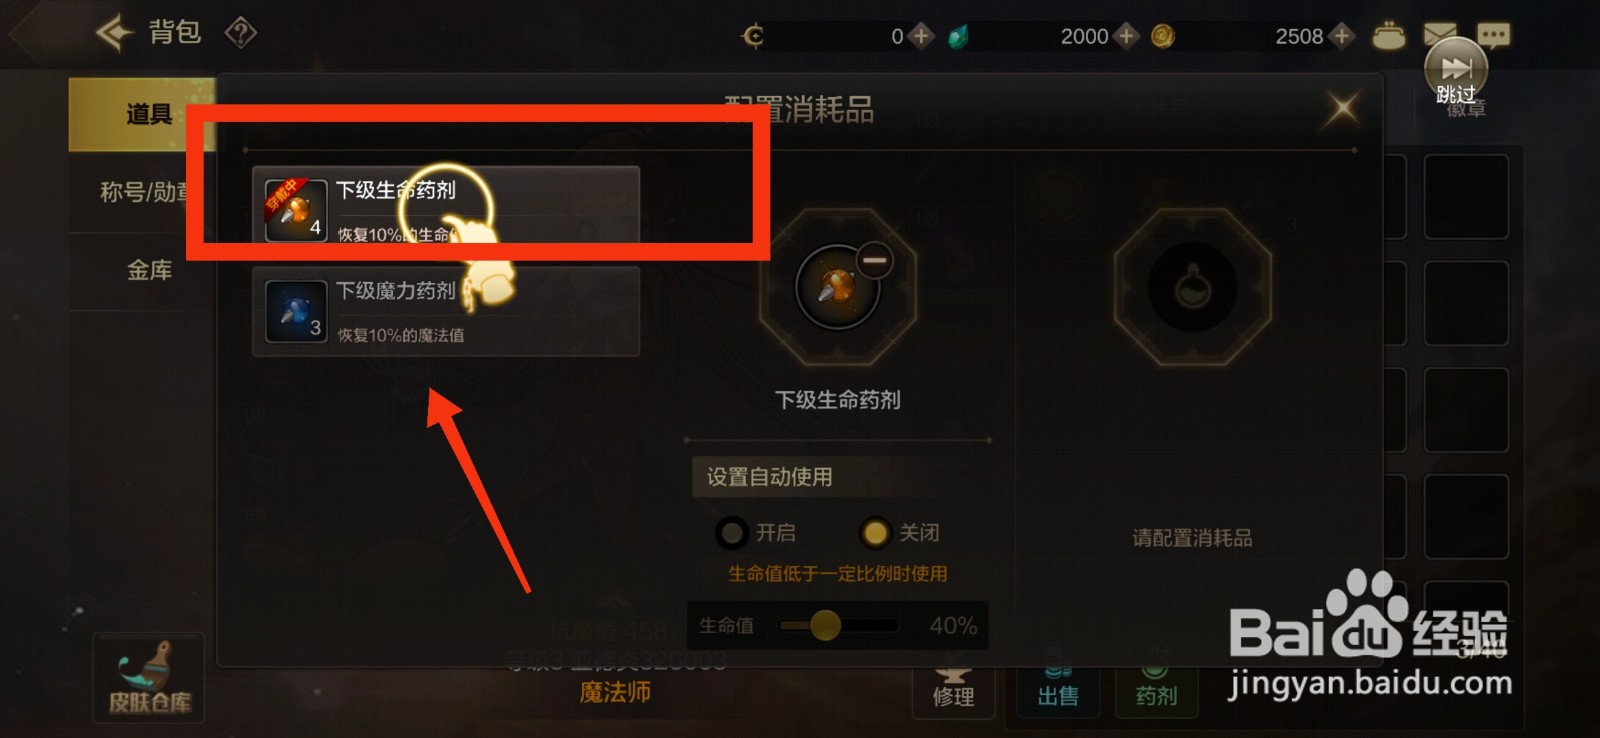The height and width of the screenshot is (738, 1600).
Task: Open the 皮肤仓库 skin warehouse
Action: [x=149, y=678]
